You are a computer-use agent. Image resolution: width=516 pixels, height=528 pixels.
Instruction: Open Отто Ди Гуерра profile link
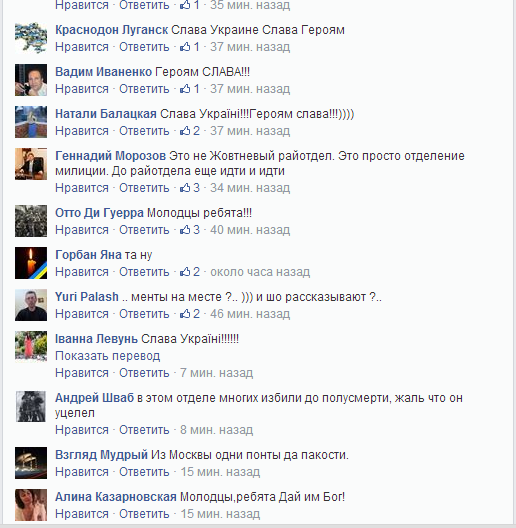point(99,213)
